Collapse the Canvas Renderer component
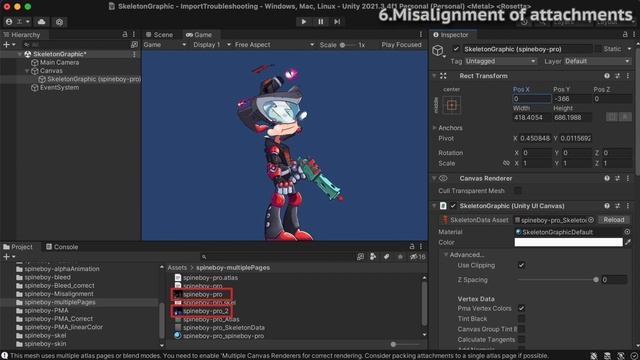The height and width of the screenshot is (360, 640). pos(434,178)
